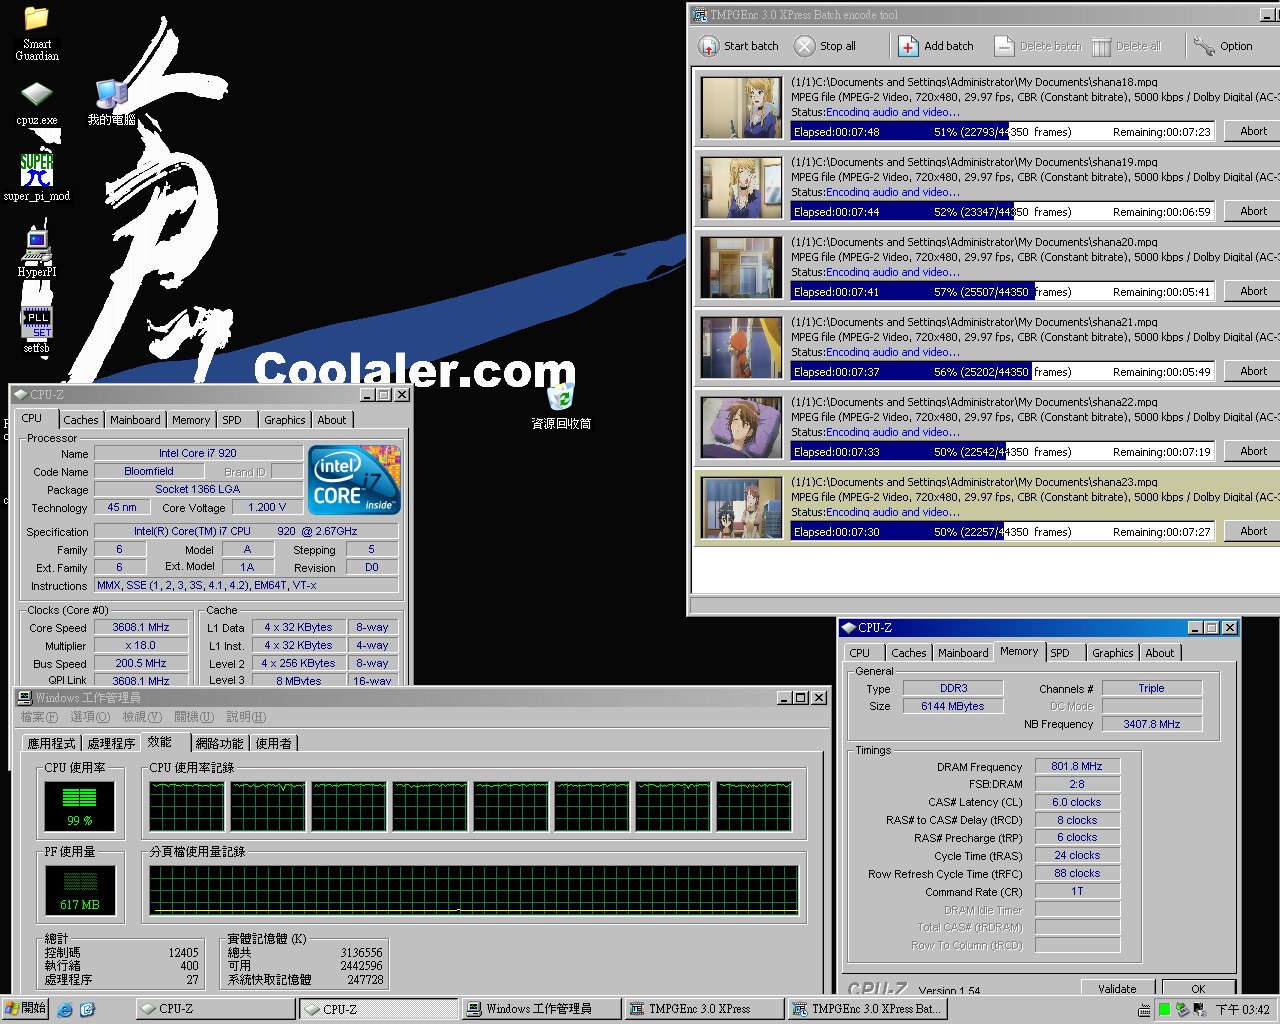Abort the shana23.mpg encoding job

pyautogui.click(x=1253, y=531)
